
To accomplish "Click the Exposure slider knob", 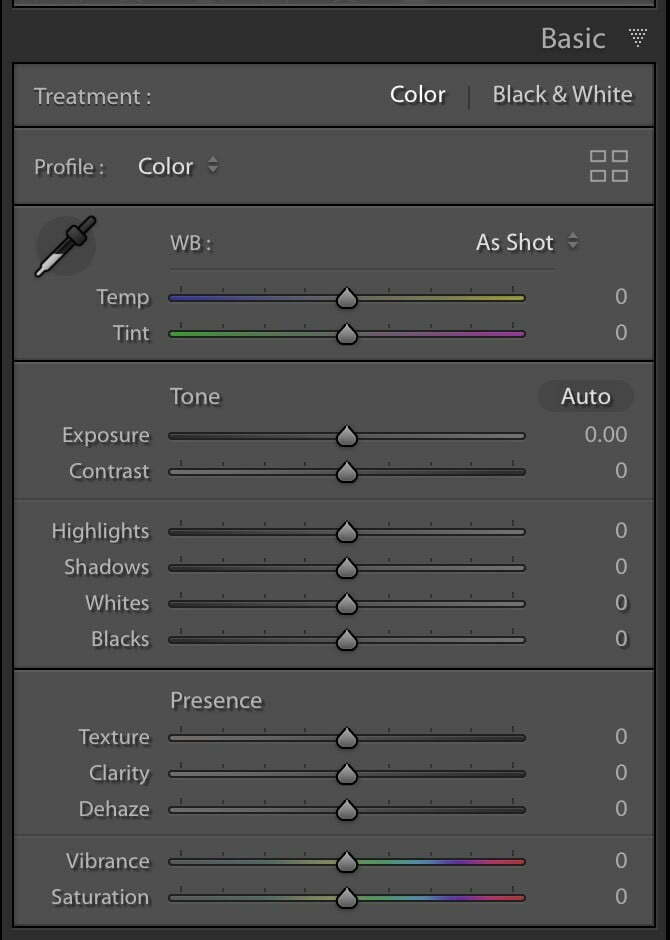I will [x=346, y=436].
